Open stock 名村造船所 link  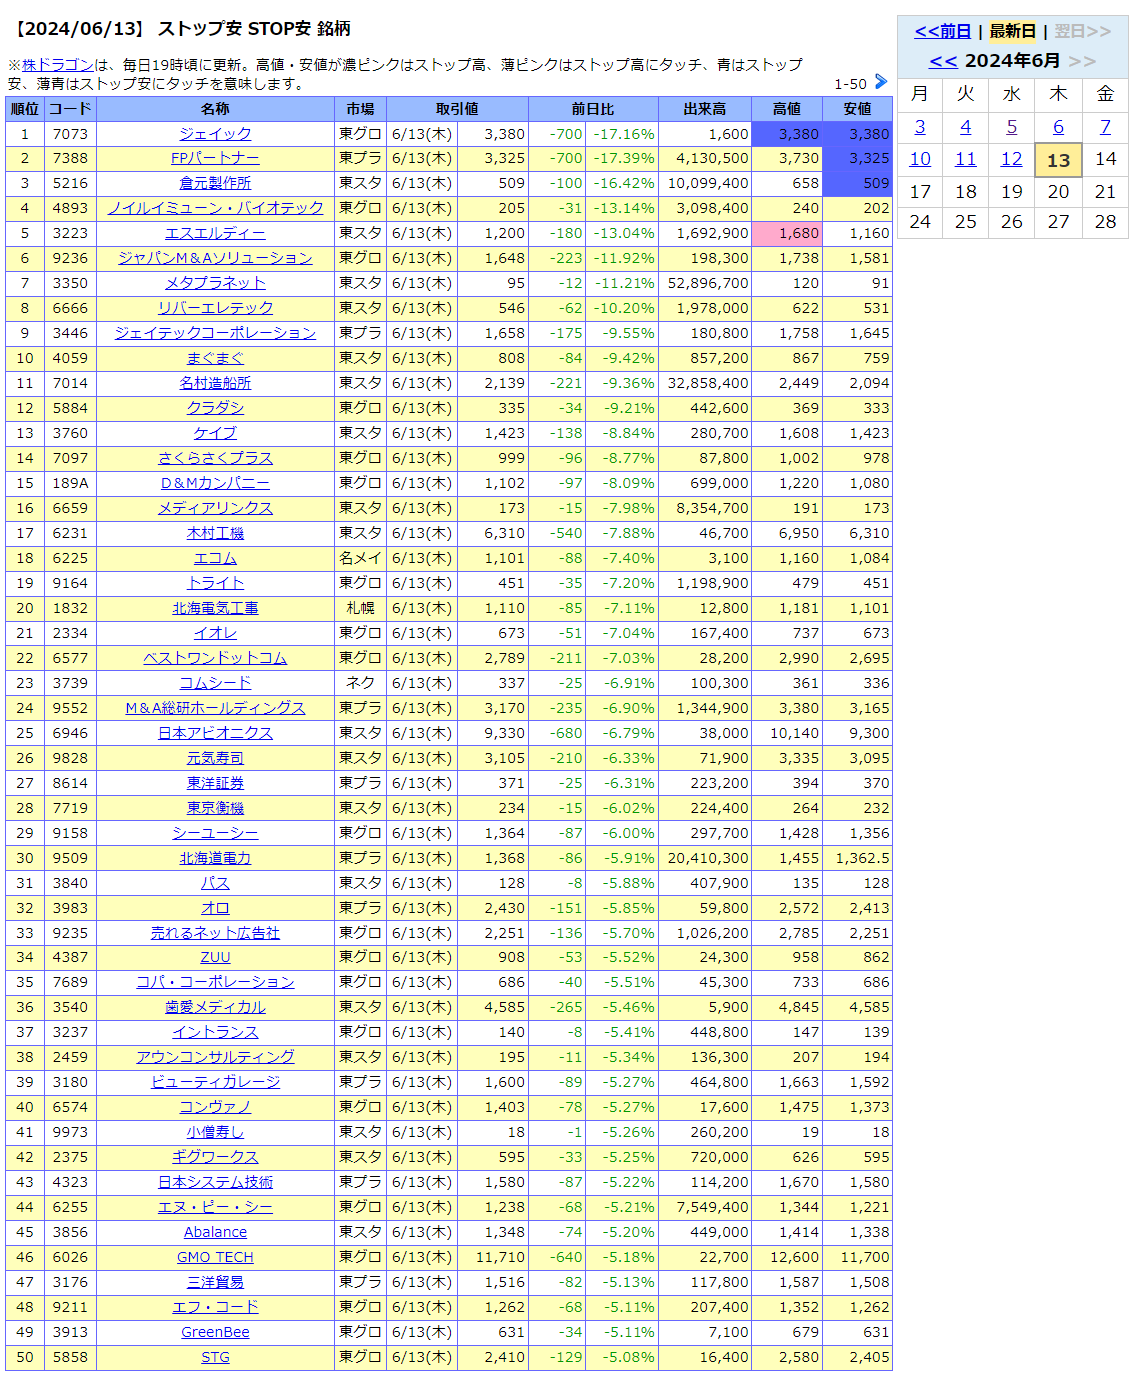[x=215, y=384]
